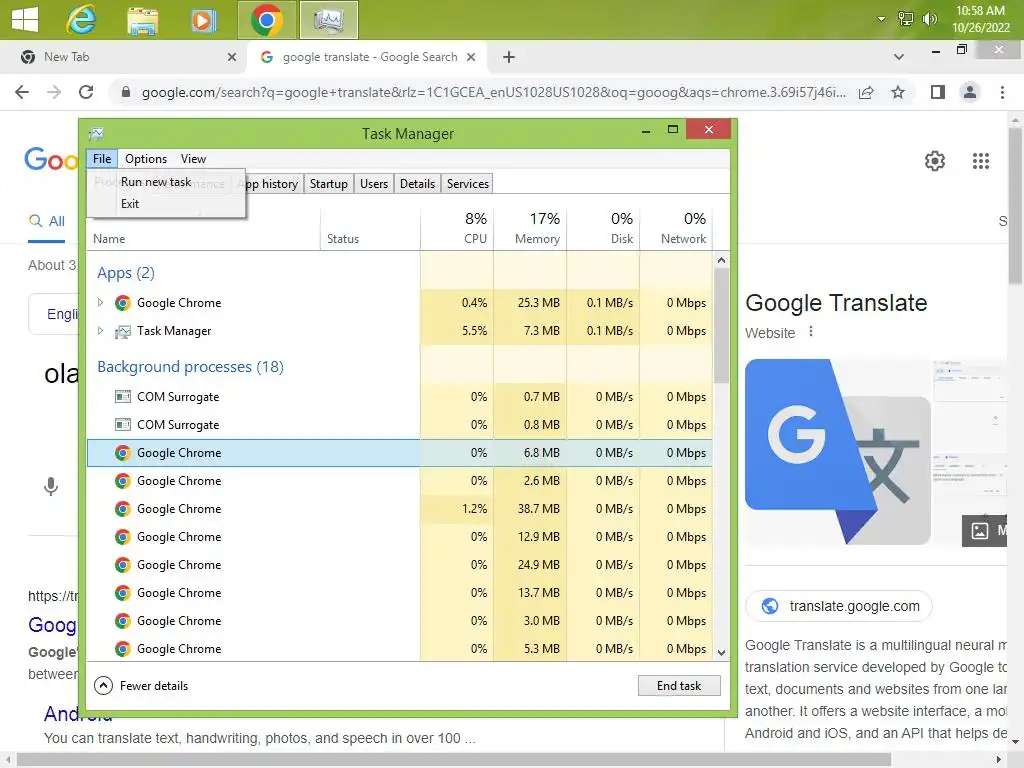The image size is (1024, 768).
Task: Close the google translate search tab
Action: pos(471,57)
